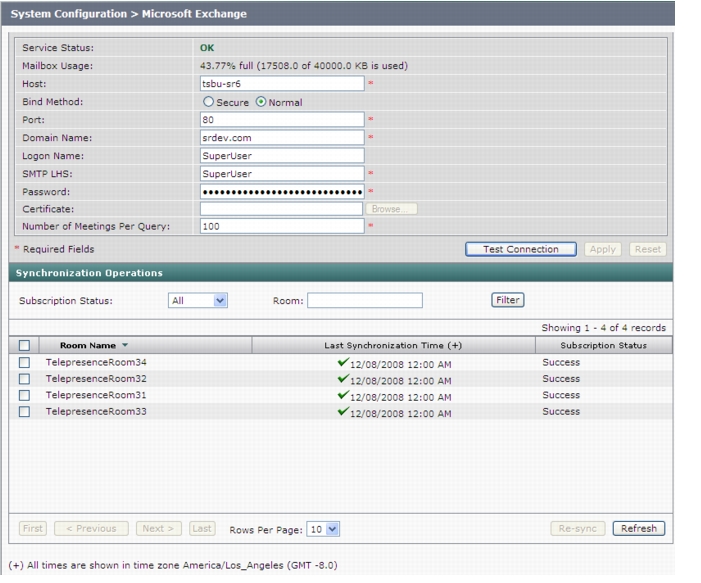Select the Normal bind method radio

coord(261,102)
